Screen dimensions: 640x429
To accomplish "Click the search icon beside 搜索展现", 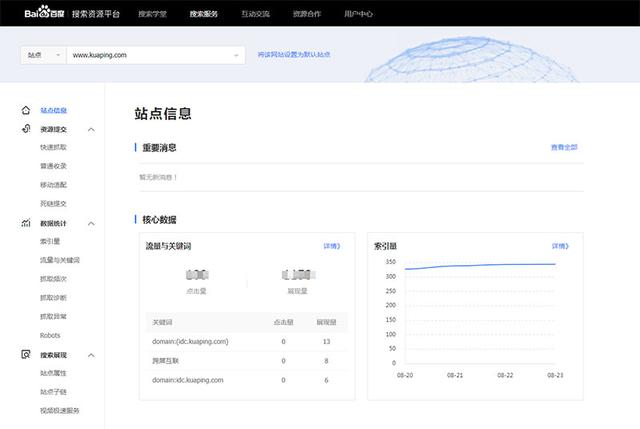I will (26, 354).
